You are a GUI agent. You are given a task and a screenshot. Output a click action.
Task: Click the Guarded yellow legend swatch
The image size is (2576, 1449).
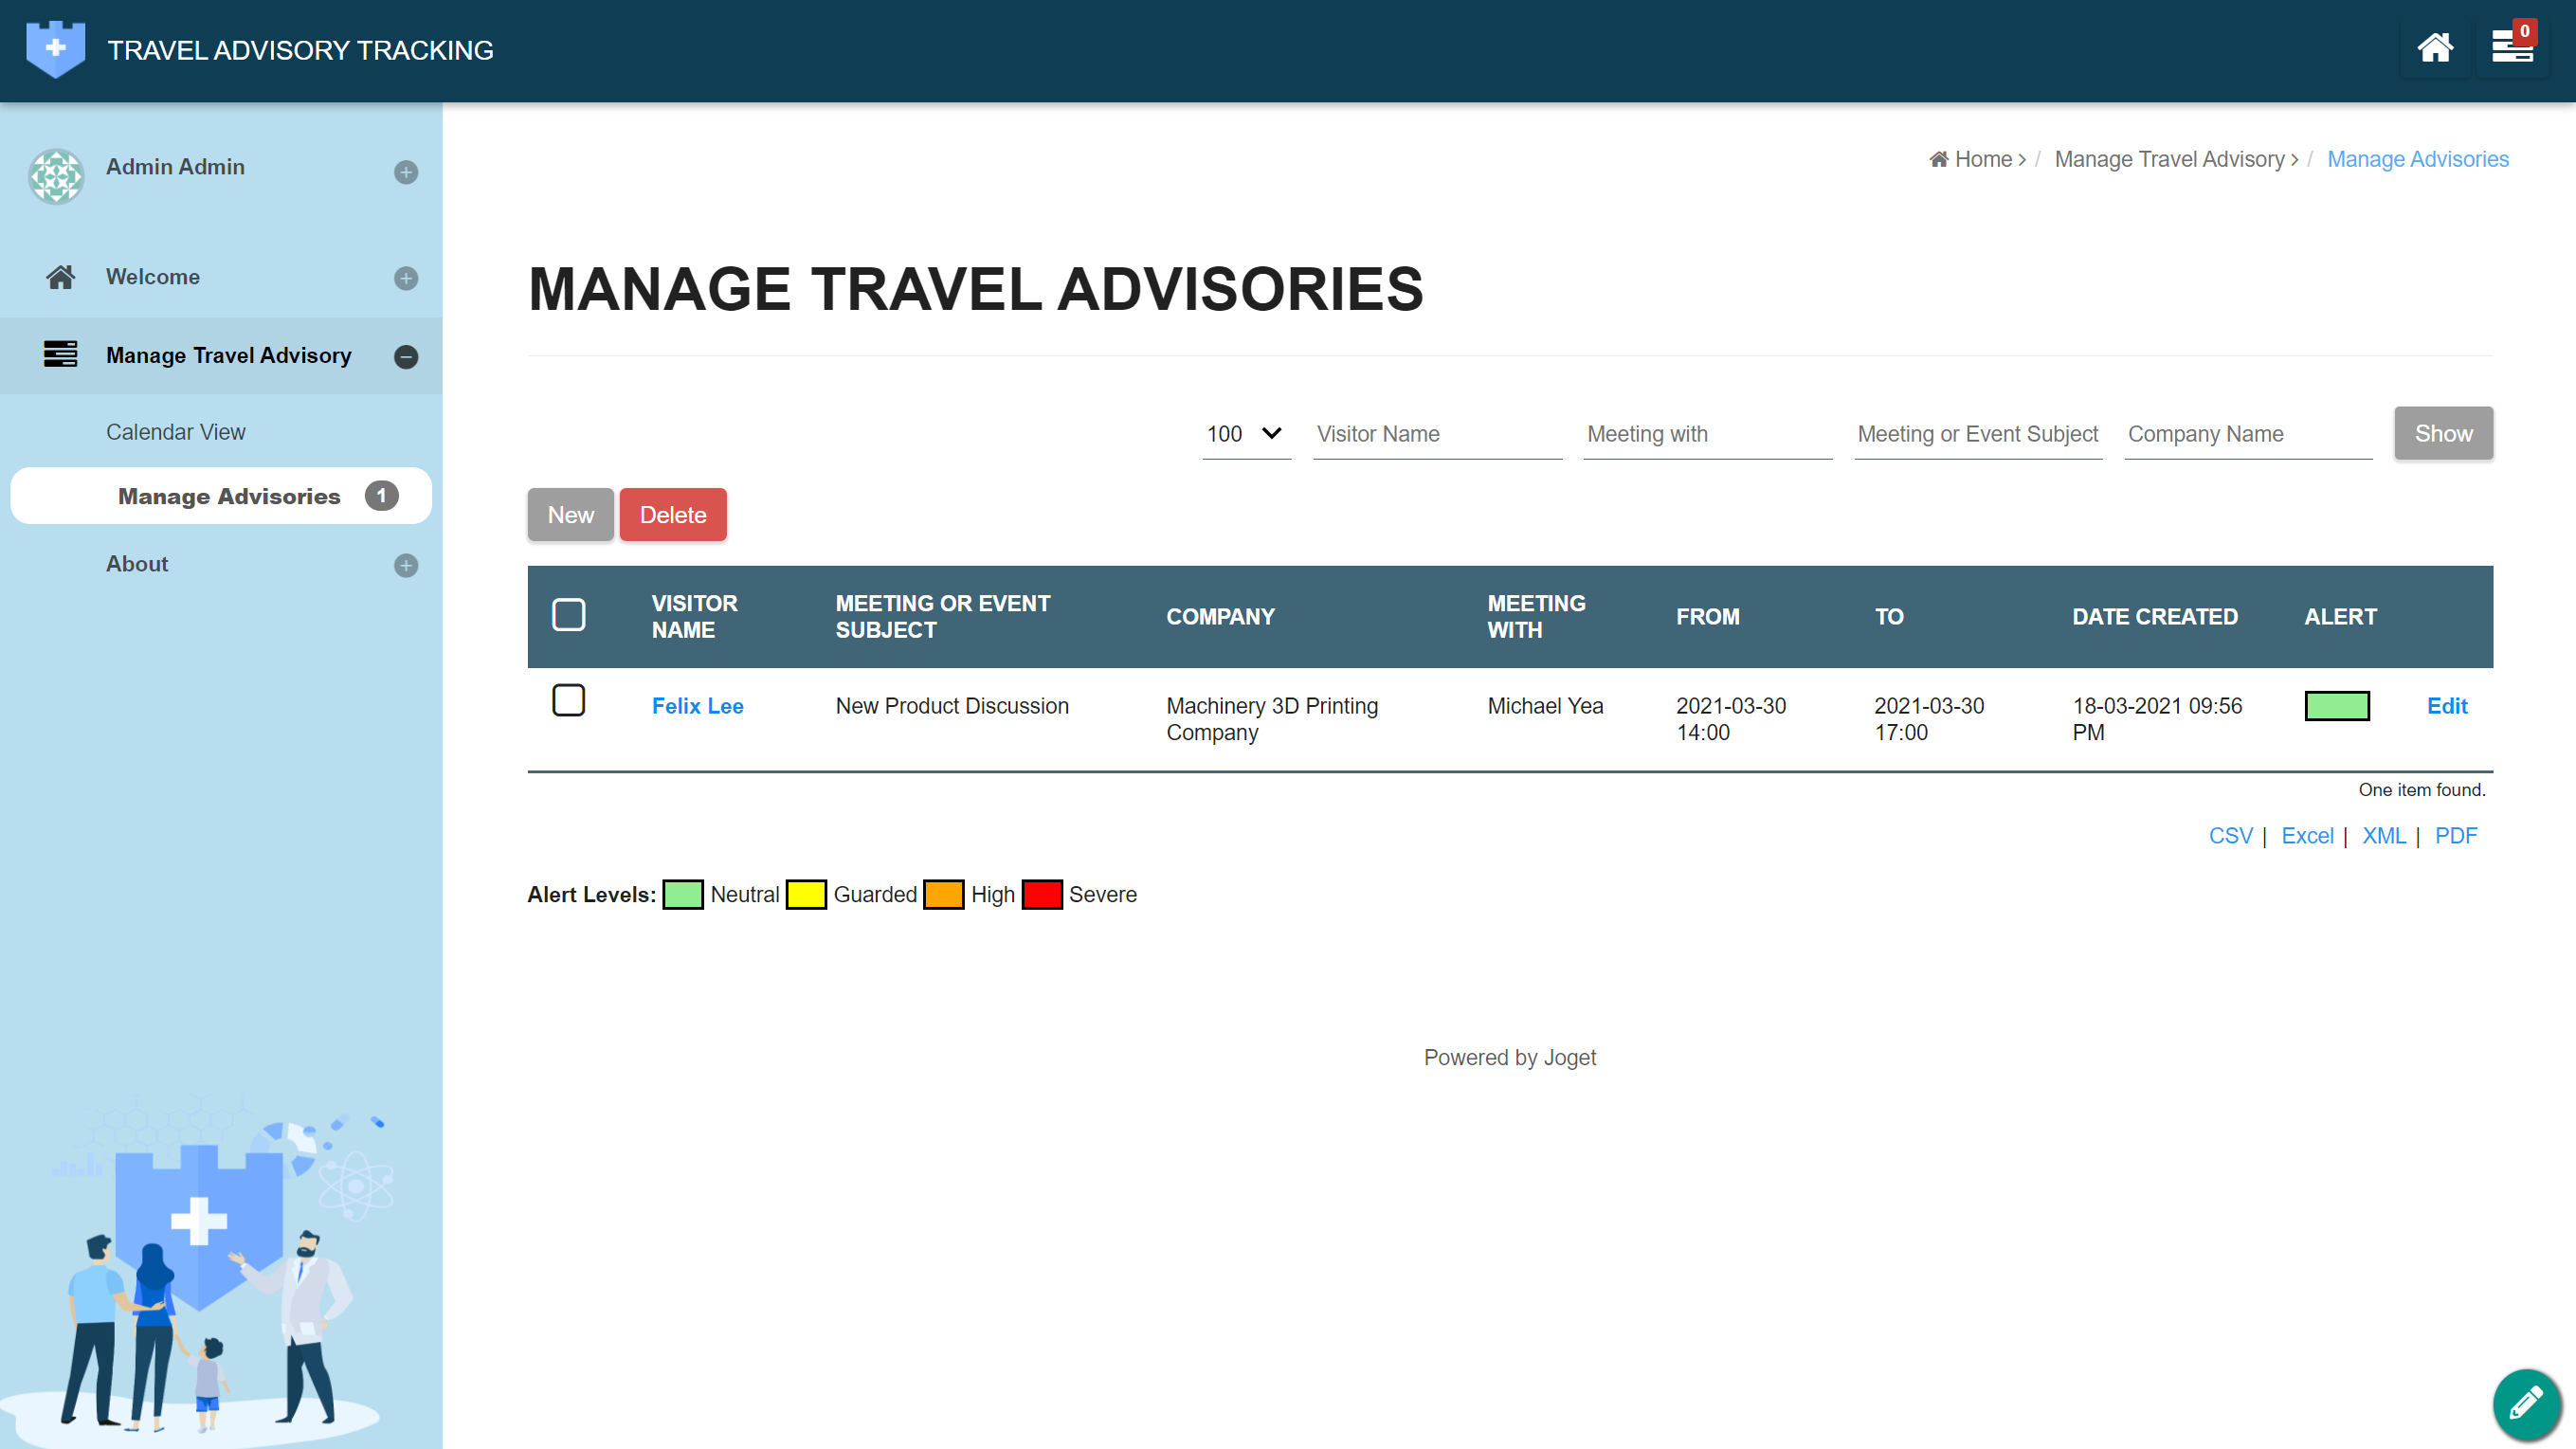click(x=806, y=894)
